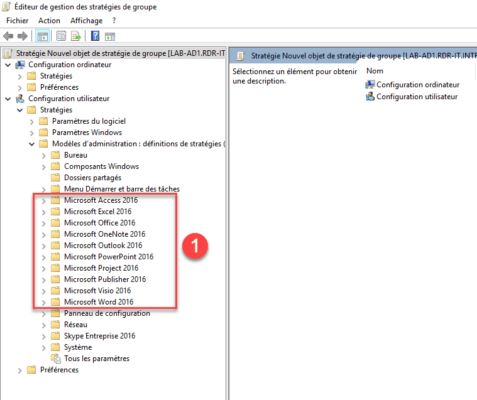This screenshot has height=400, width=477.
Task: Click the Skype Entreprise 2016 folder icon
Action: click(55, 336)
